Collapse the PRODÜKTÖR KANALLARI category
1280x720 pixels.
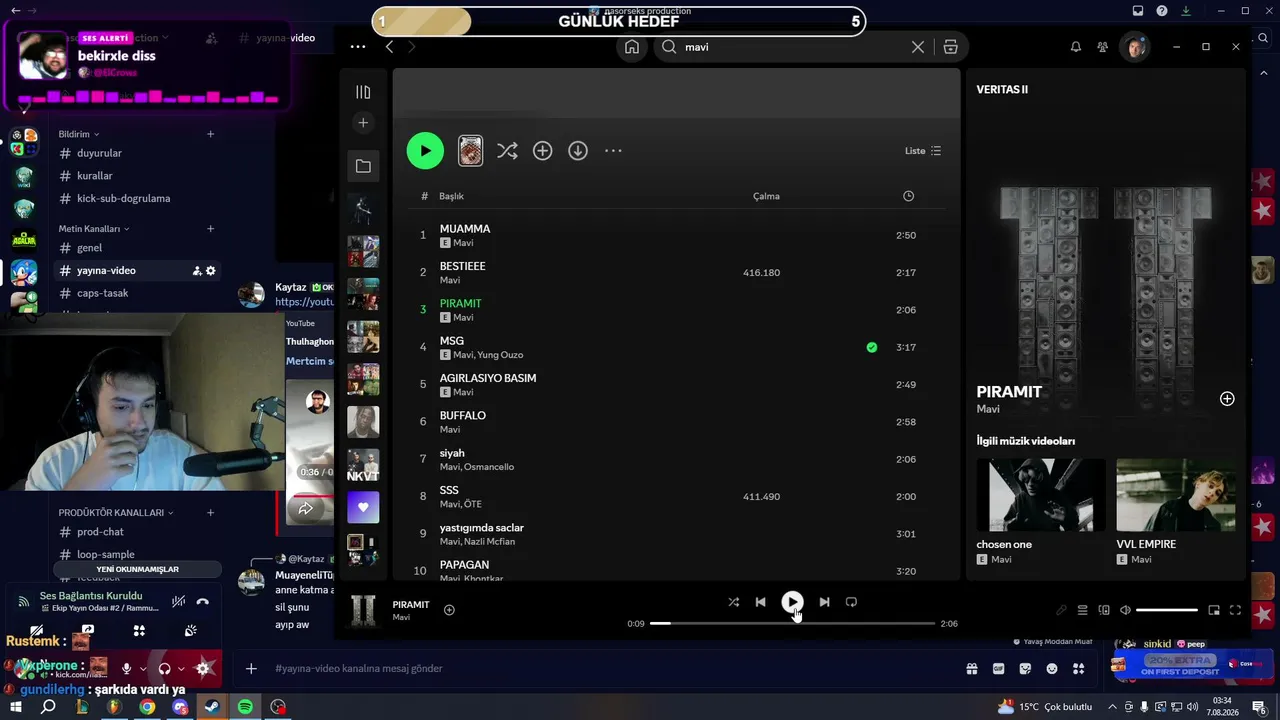pos(116,513)
